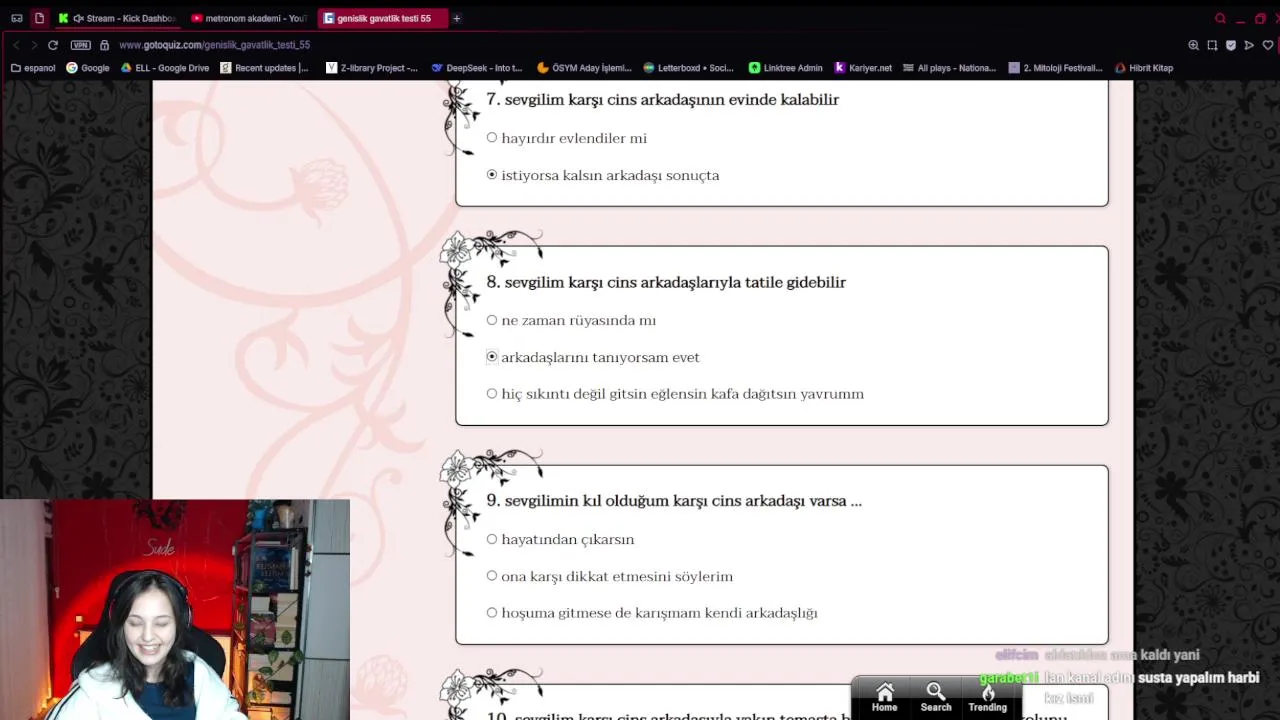Switch to metronom akademi YouTube tab
Screen dimensions: 1280x720
coord(249,18)
